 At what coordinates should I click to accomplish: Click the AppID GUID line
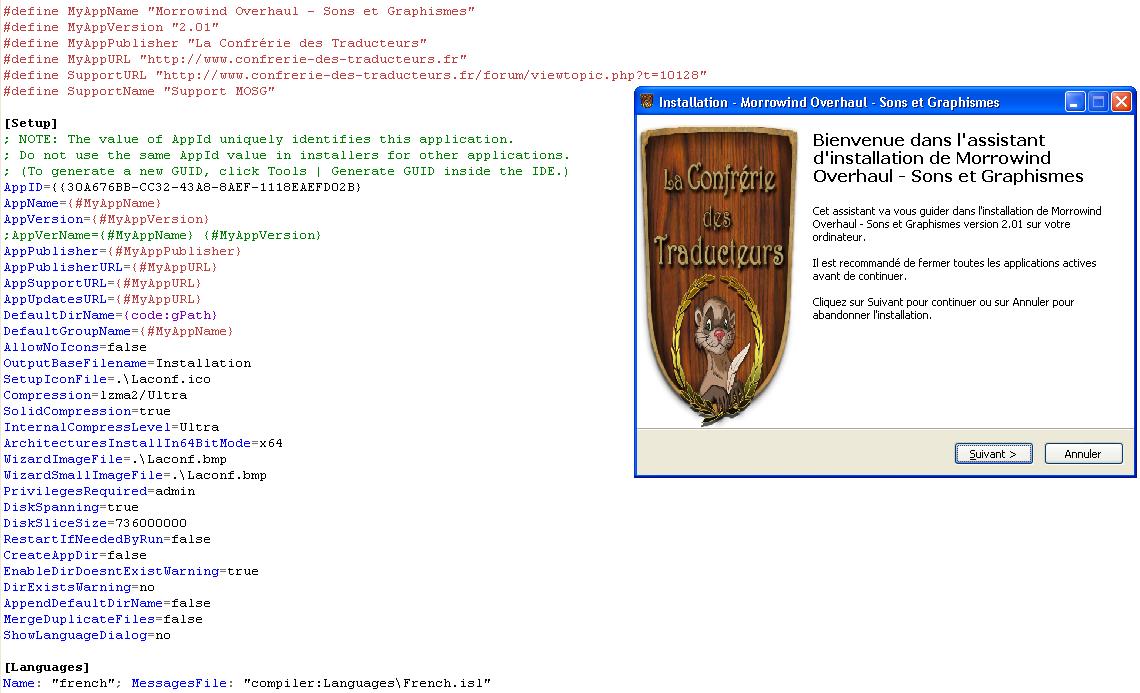[x=182, y=187]
